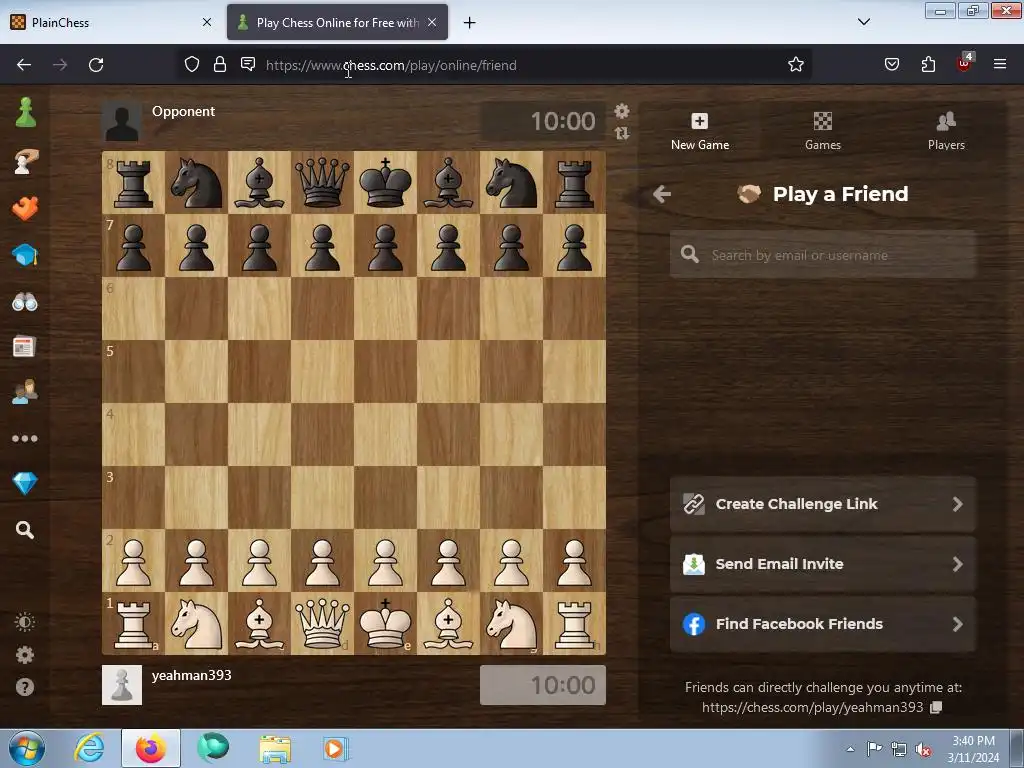Toggle light/dark mode in sidebar
This screenshot has width=1024, height=768.
[25, 622]
